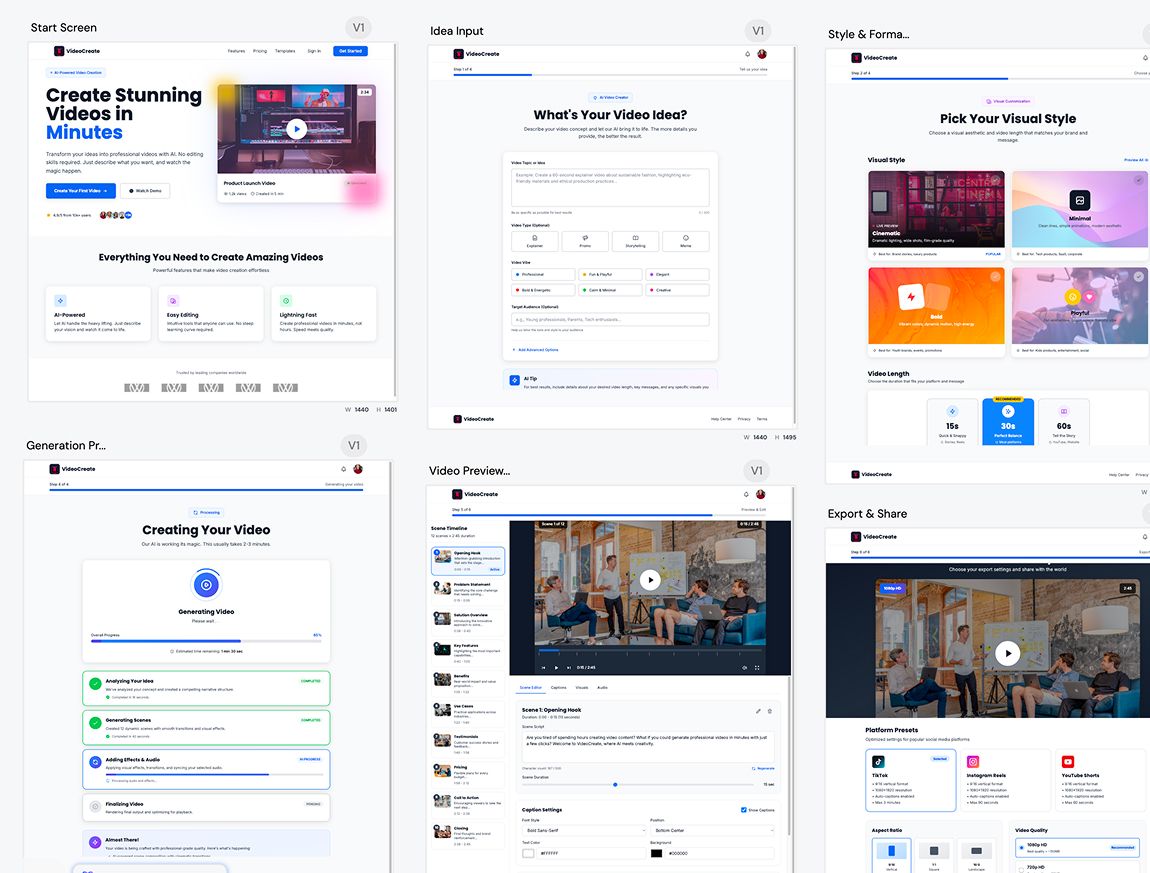Click the fullscreen icon in the Video Preview player
Image resolution: width=1150 pixels, height=873 pixels.
coord(757,667)
